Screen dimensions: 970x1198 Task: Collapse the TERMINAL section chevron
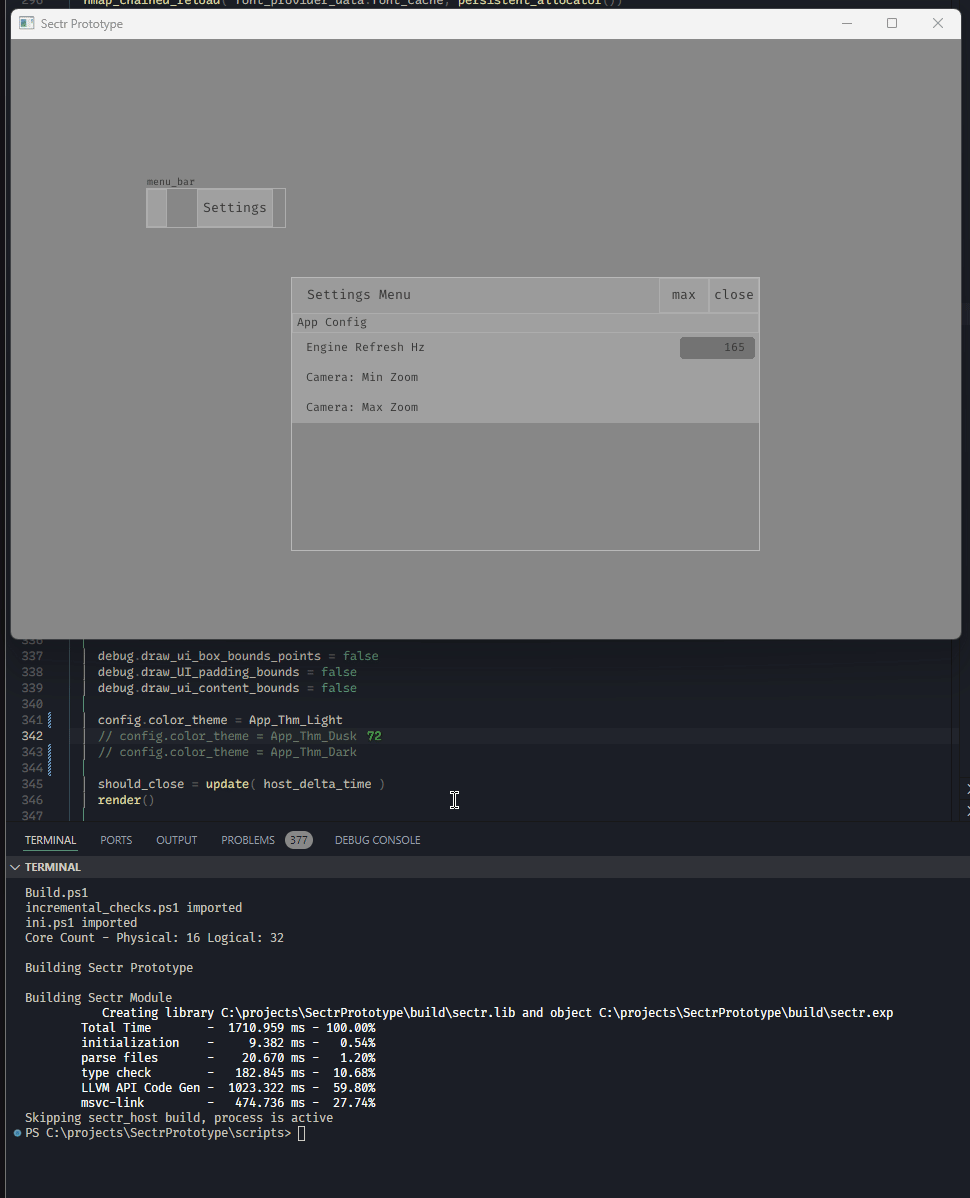14,867
